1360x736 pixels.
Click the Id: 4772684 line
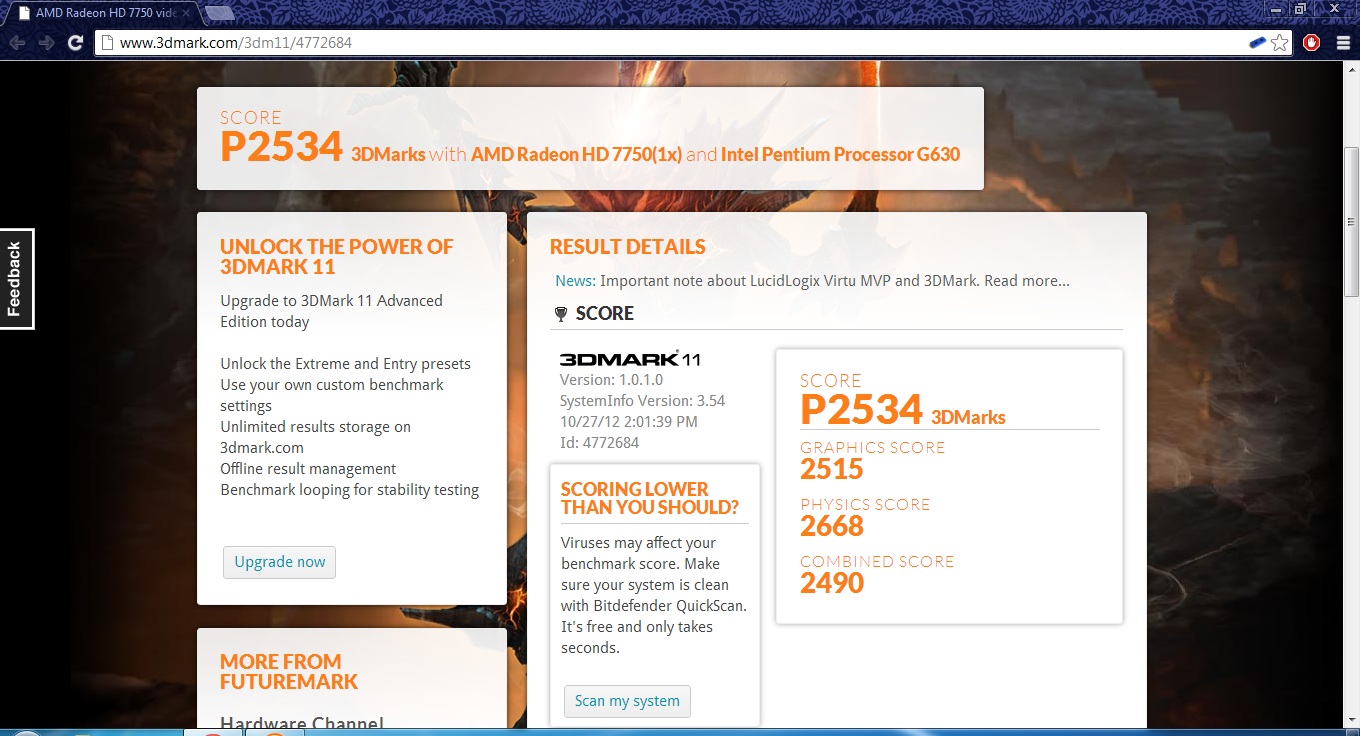point(599,443)
